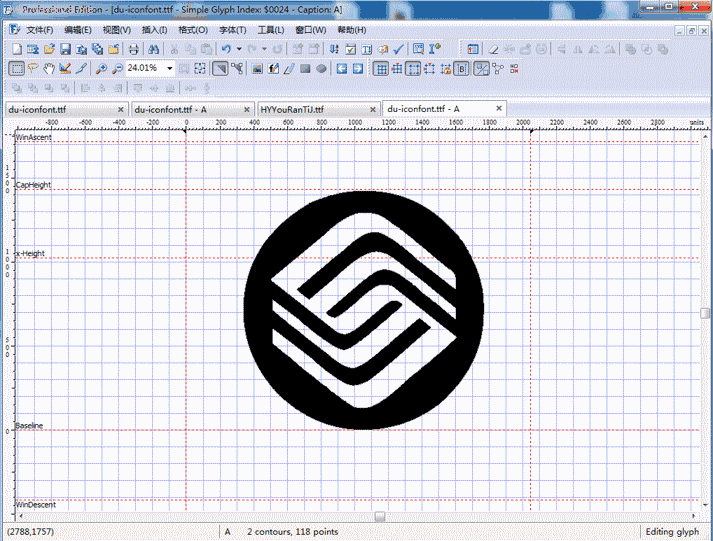Open the 文件(F) menu
The image size is (713, 541).
40,30
